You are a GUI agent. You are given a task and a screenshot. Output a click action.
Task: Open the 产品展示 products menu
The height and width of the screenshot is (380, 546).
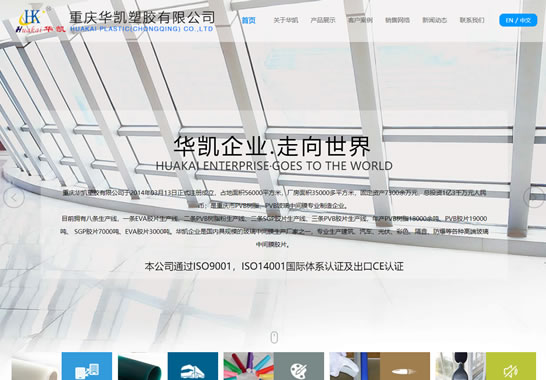pyautogui.click(x=323, y=20)
